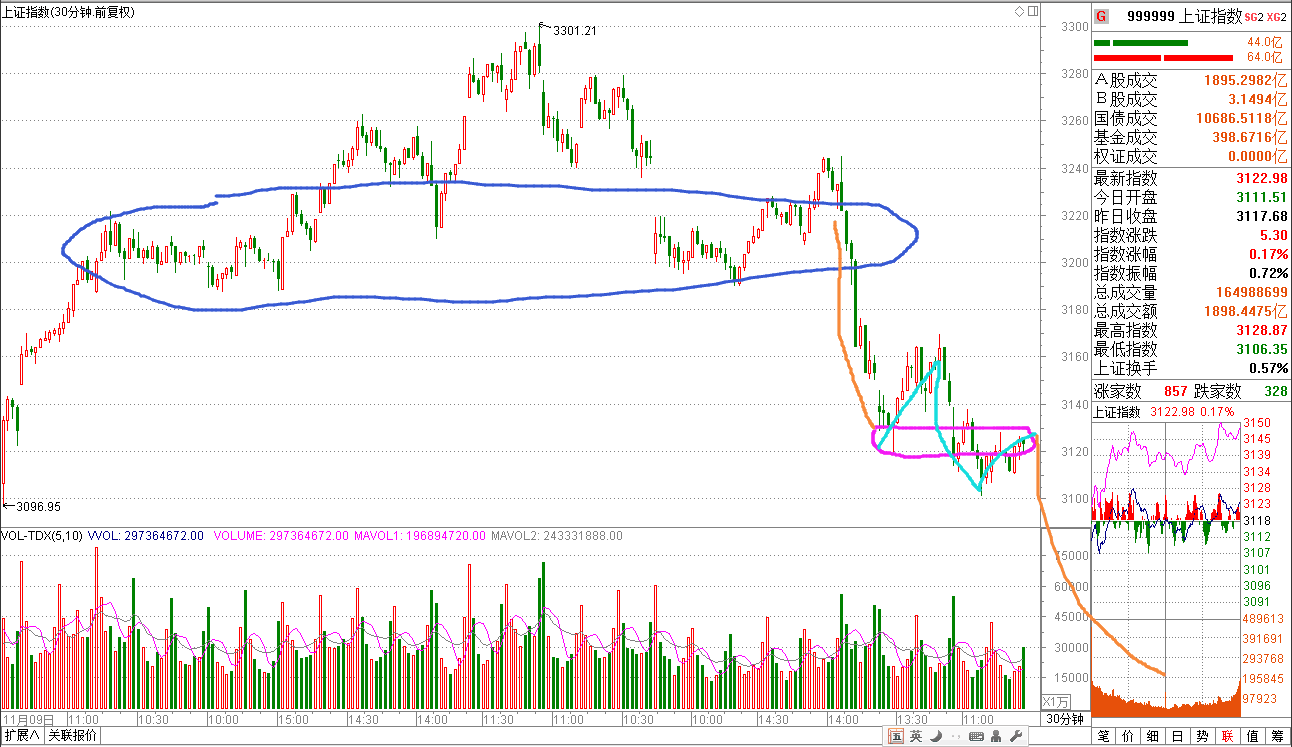Click the XG2 label in header
1292x747 pixels.
1275,17
